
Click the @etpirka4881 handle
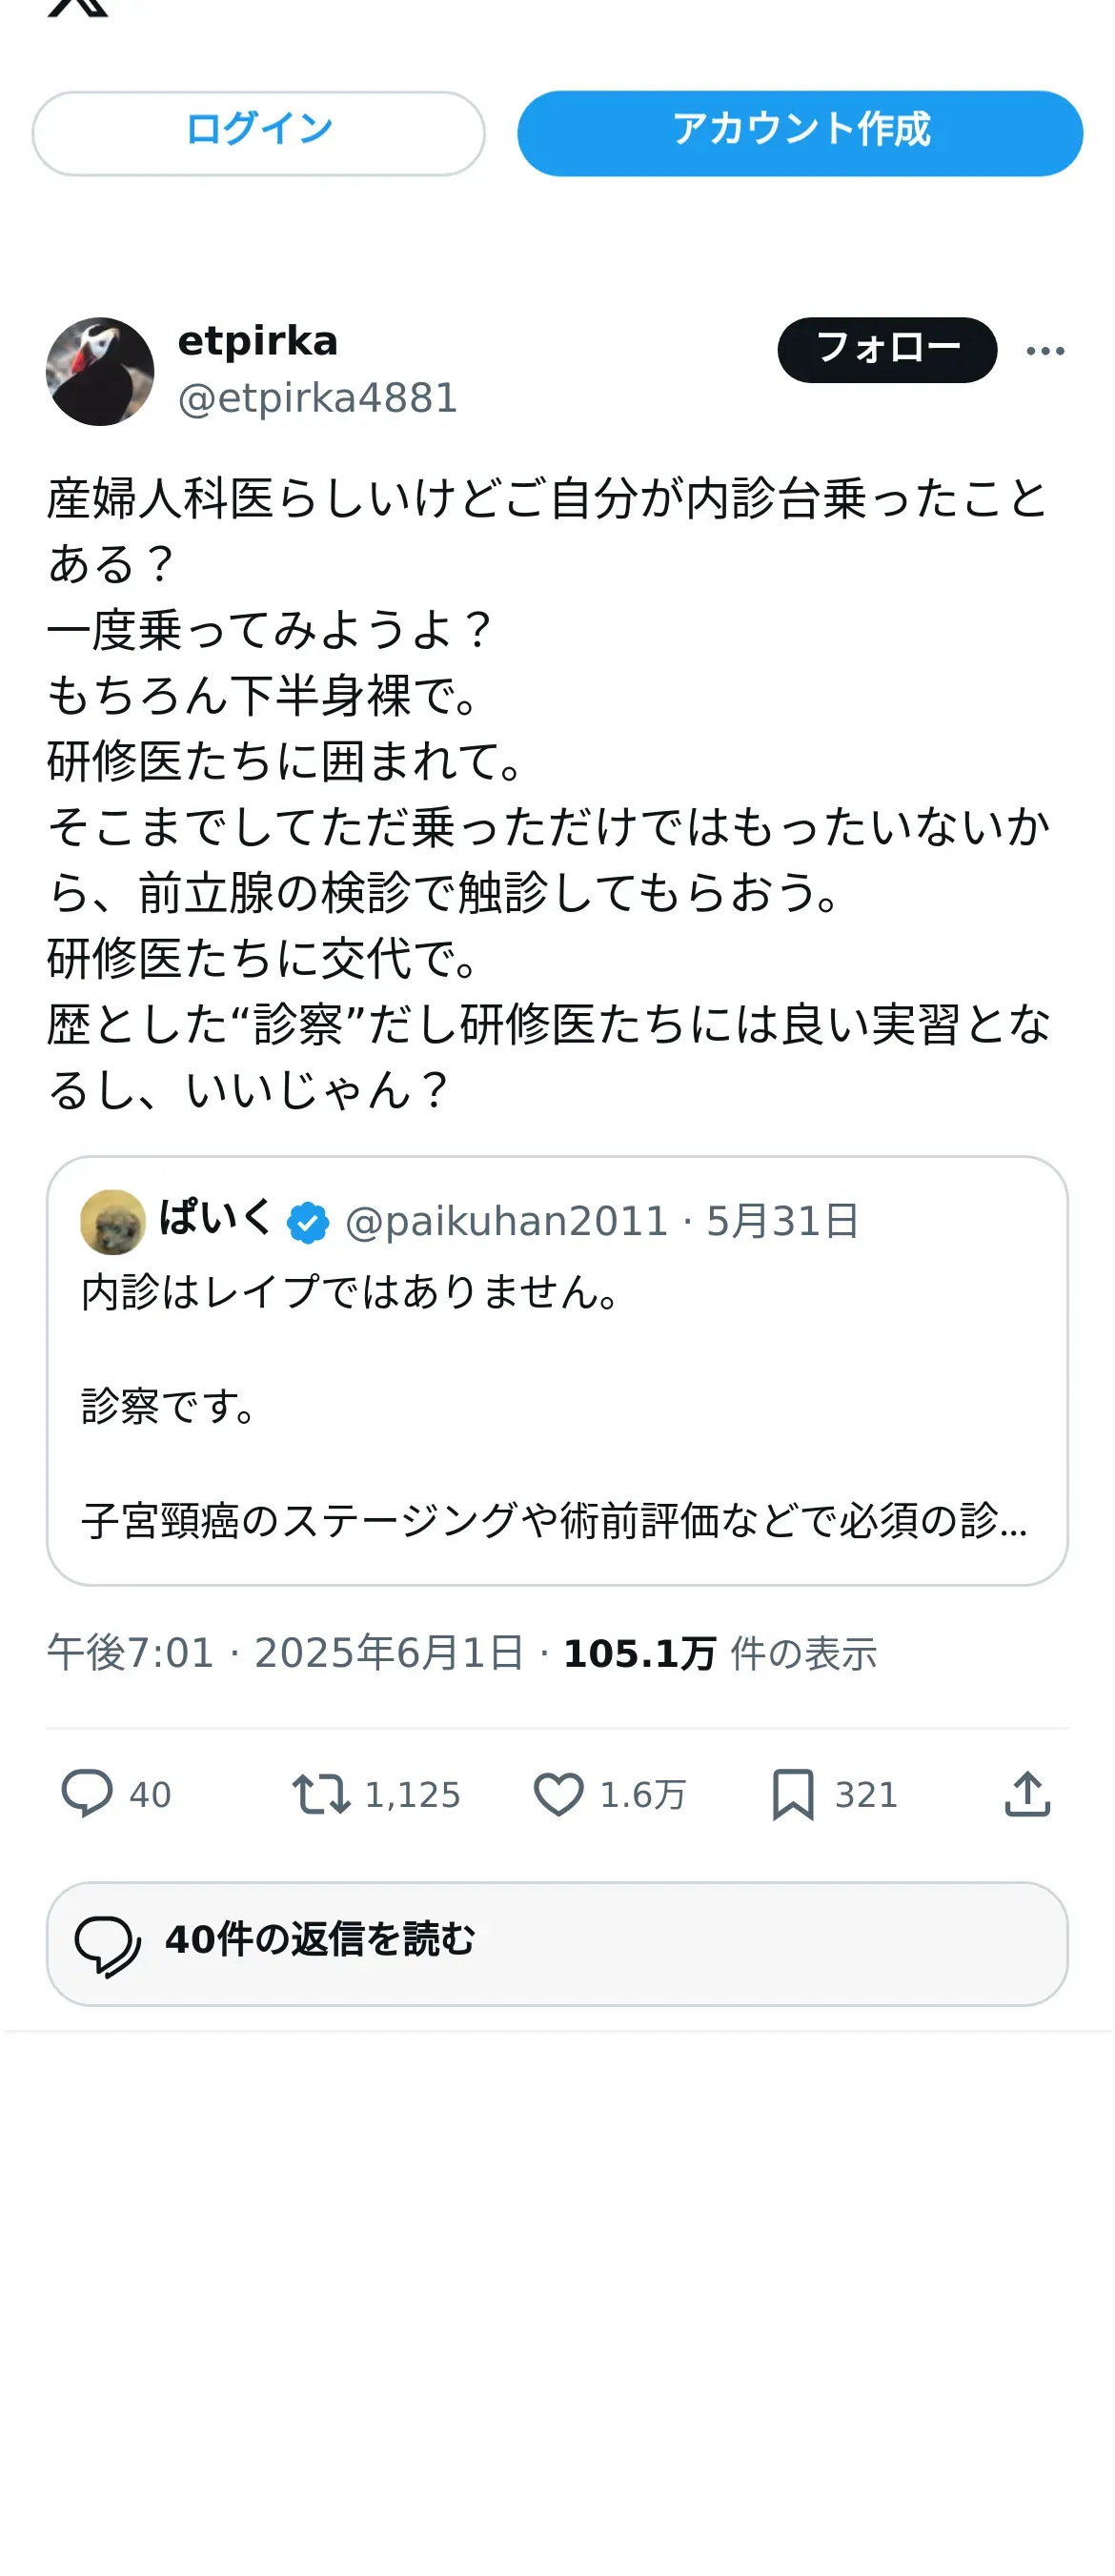[318, 398]
